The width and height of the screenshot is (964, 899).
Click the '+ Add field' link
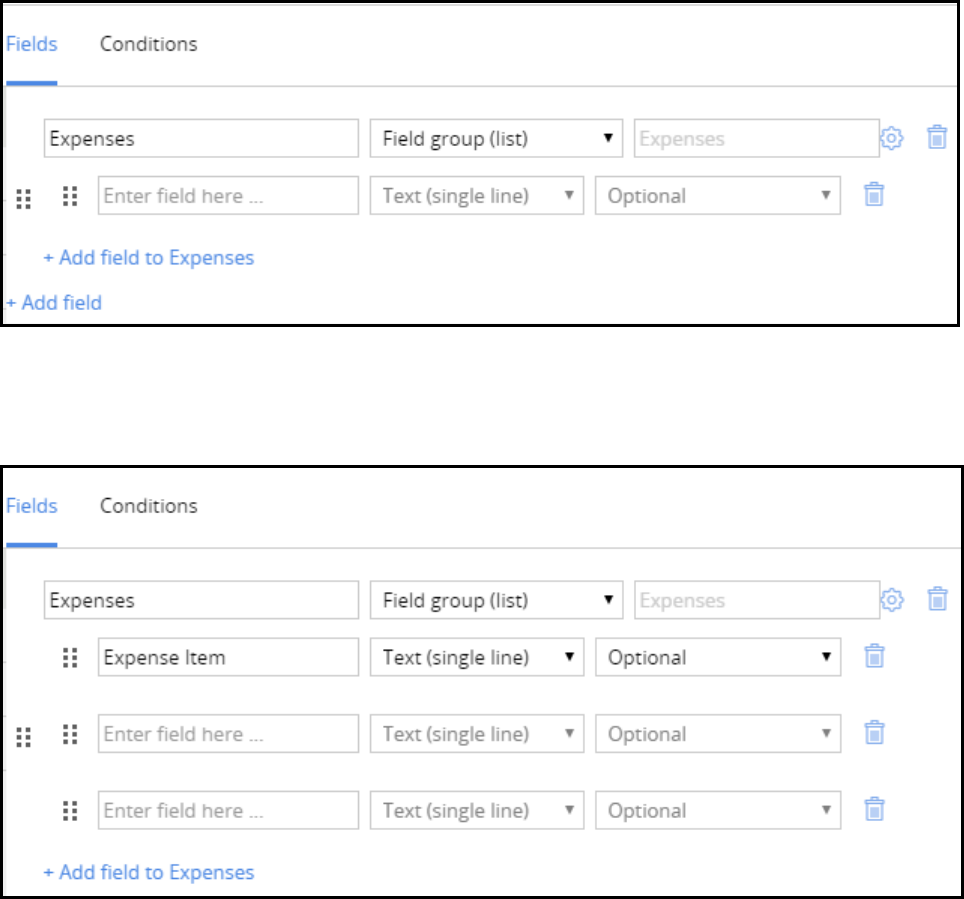pos(54,302)
